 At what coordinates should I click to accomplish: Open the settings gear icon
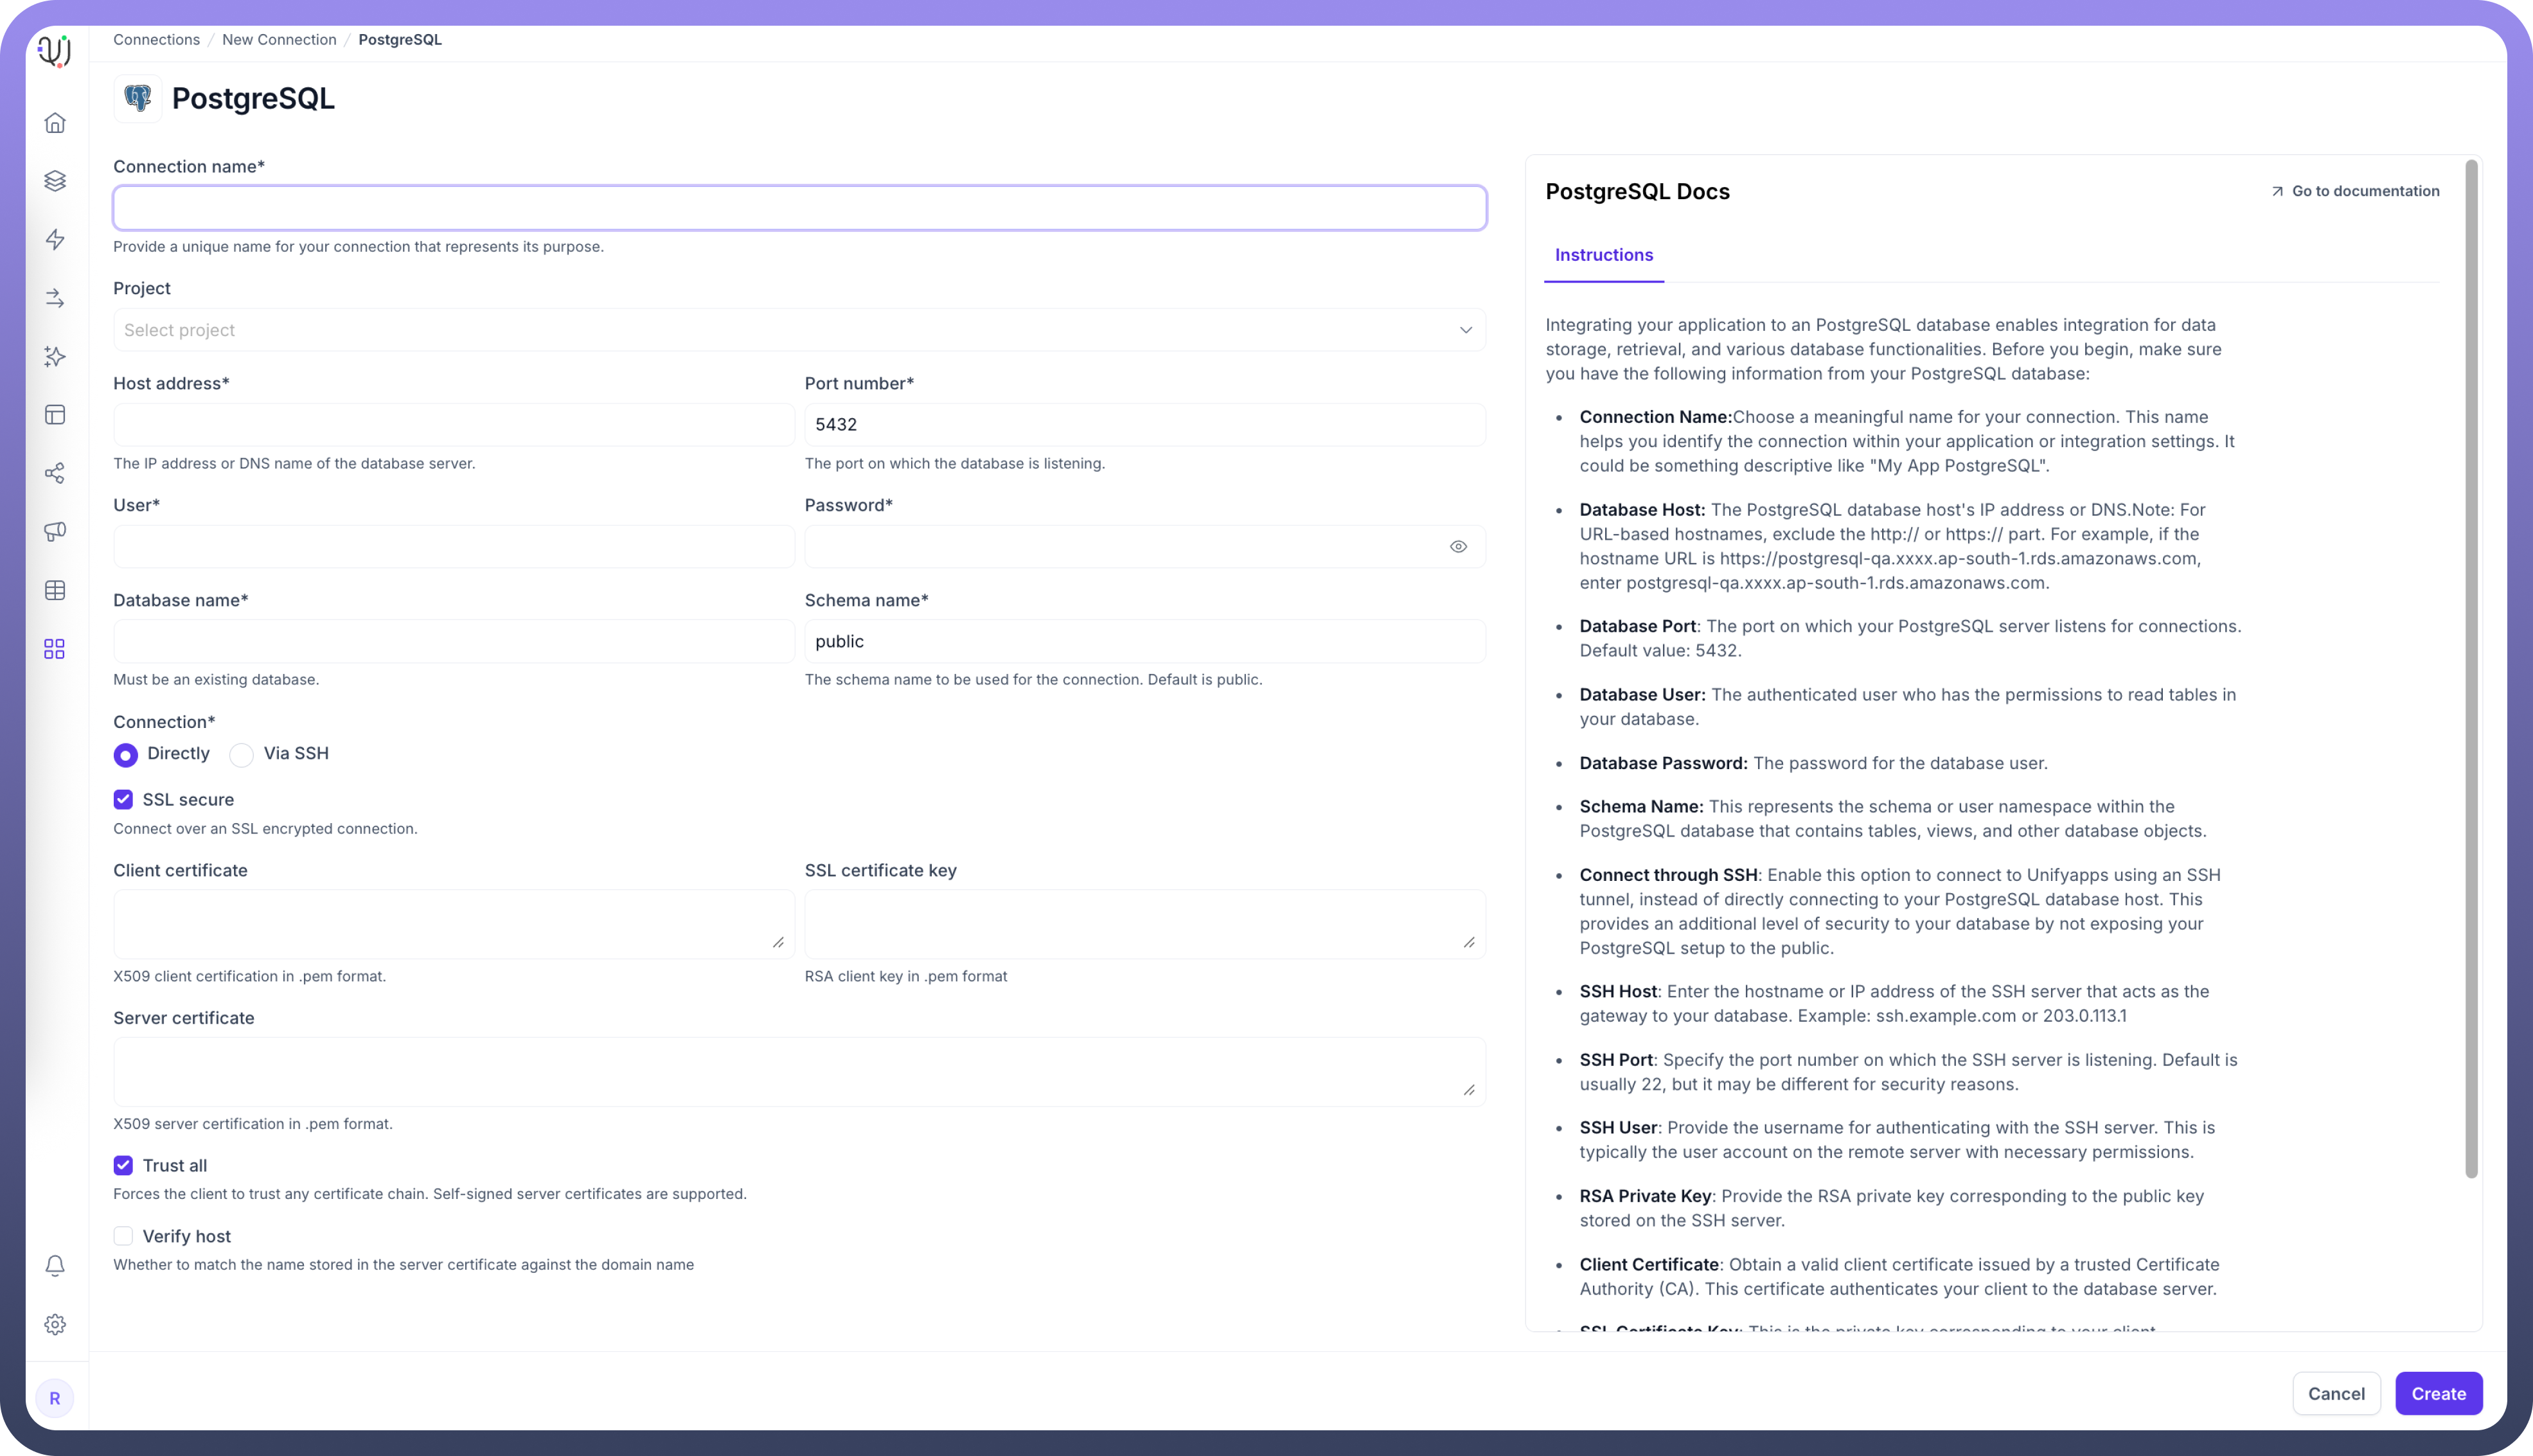coord(55,1325)
